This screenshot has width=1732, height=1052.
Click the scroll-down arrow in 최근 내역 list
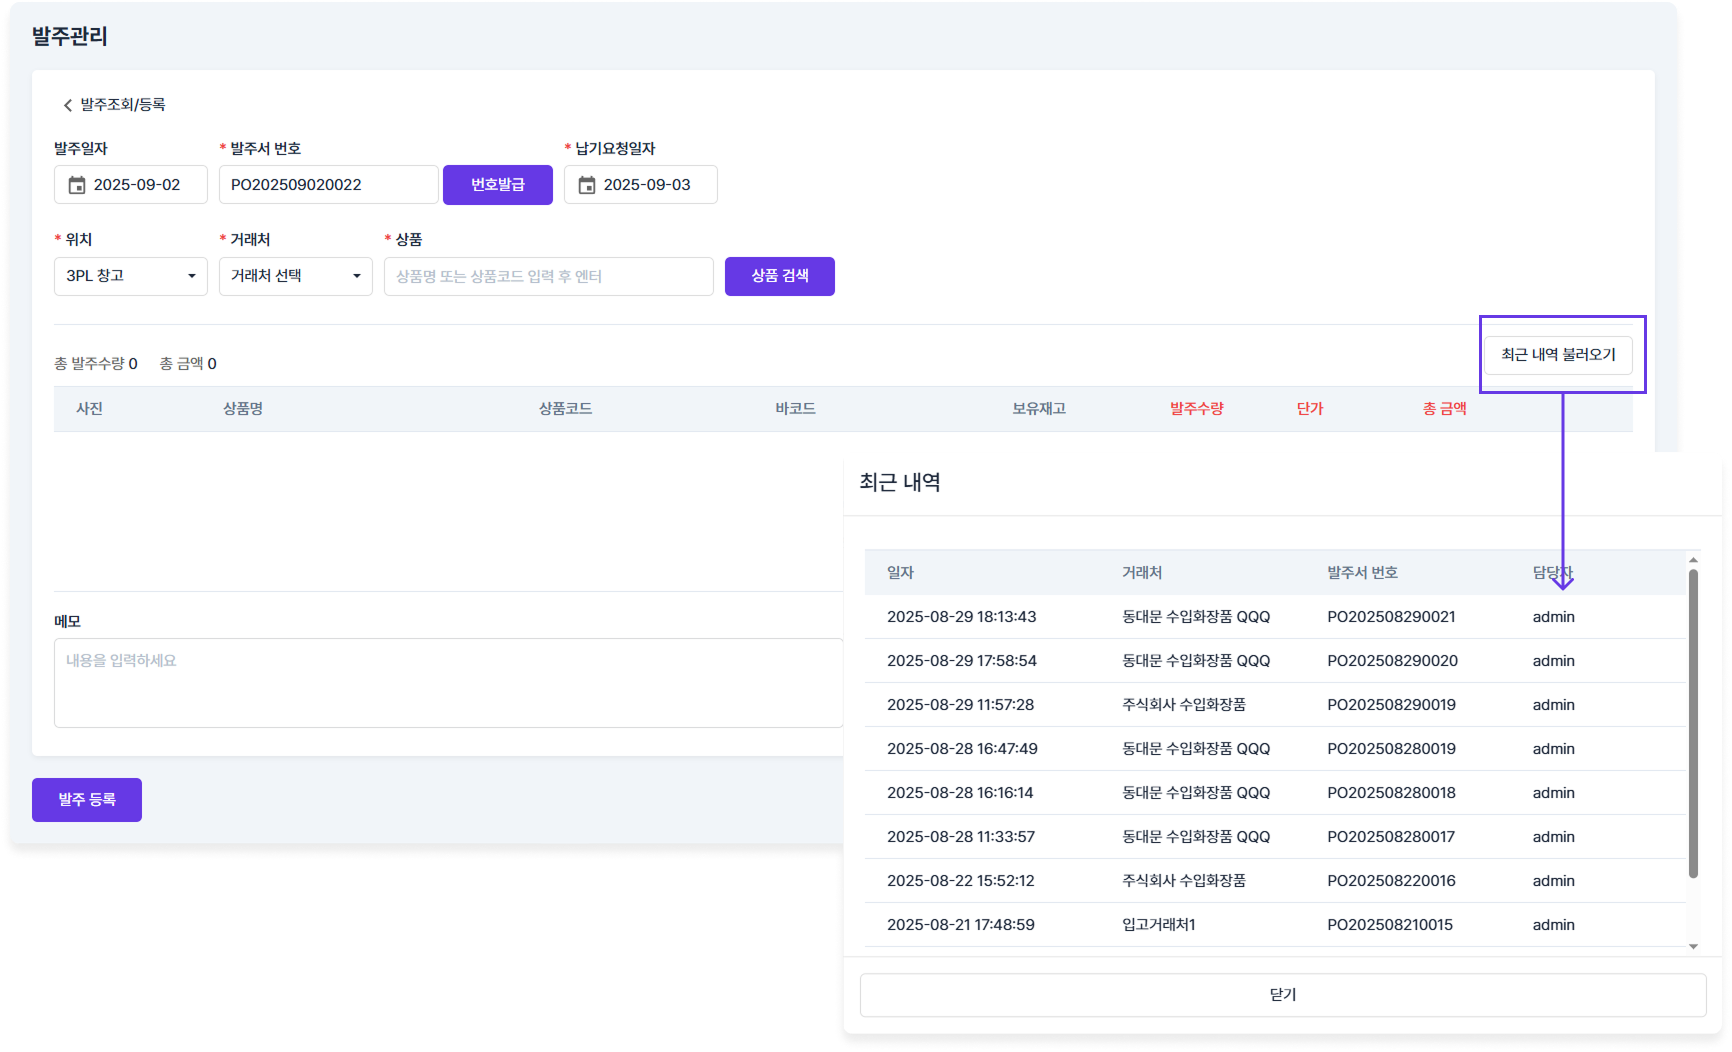pos(1693,946)
